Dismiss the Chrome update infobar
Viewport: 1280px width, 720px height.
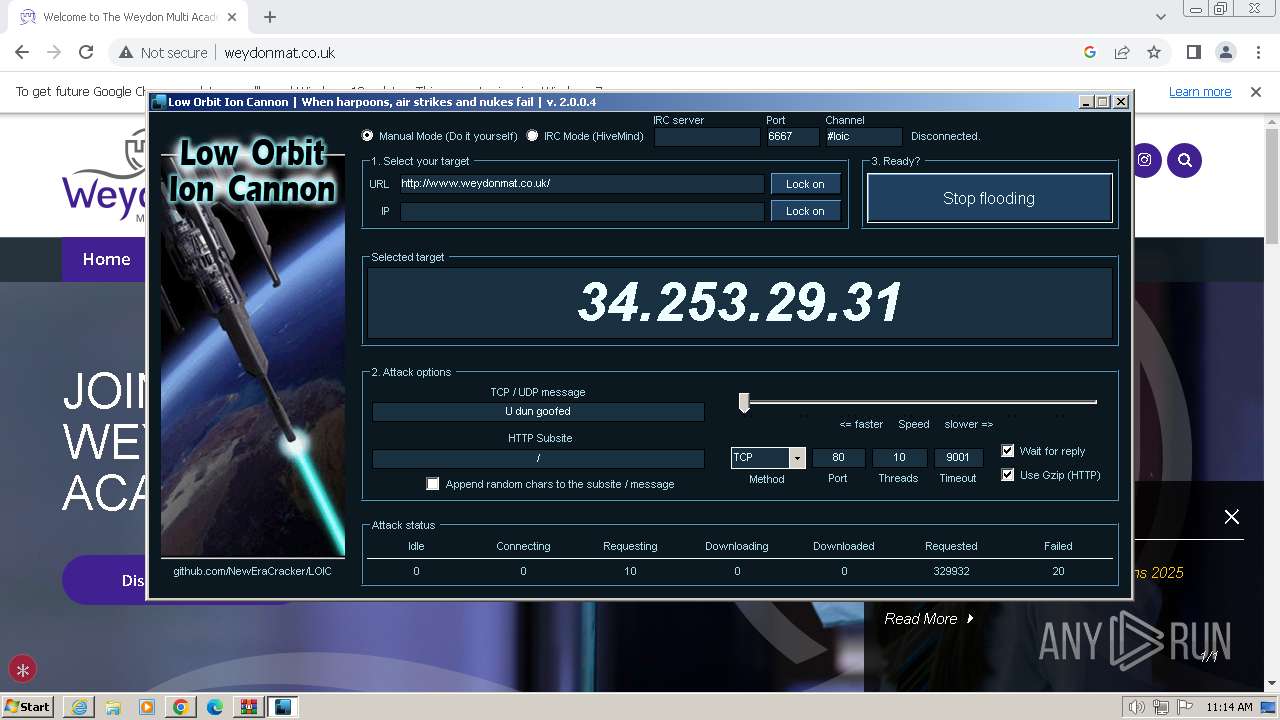(1256, 91)
